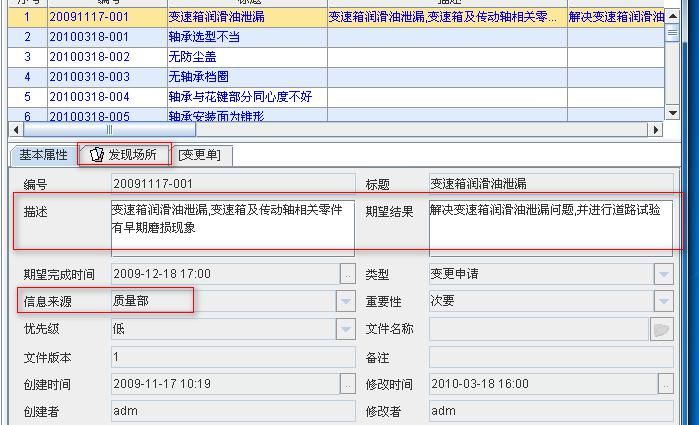Click the 期望结果 text area

pos(550,228)
